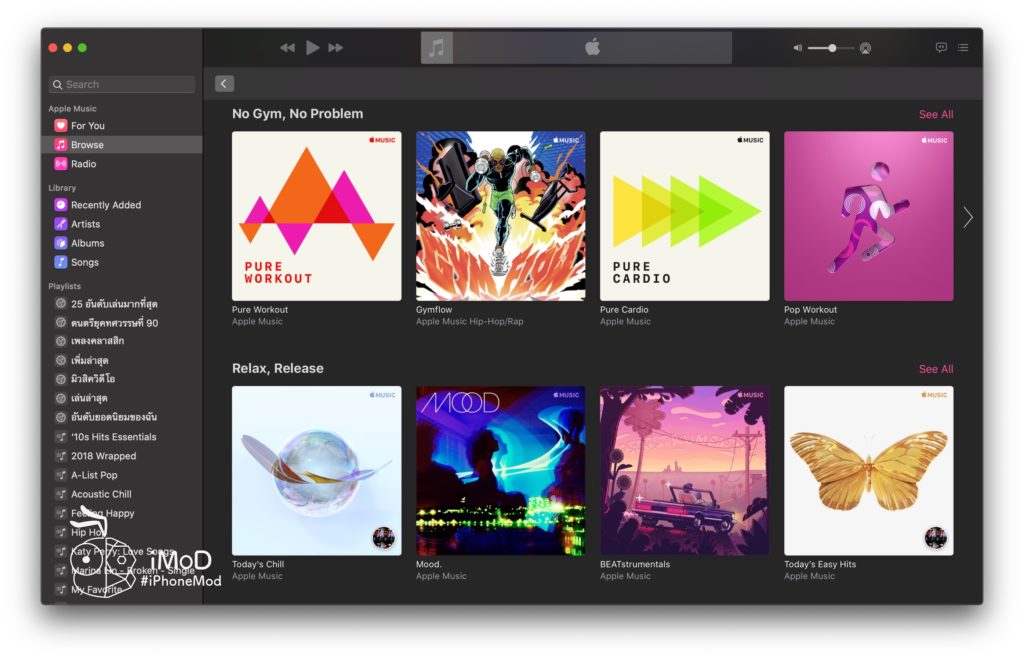Open the lyrics speech-bubble icon
This screenshot has height=659, width=1024.
click(x=941, y=47)
